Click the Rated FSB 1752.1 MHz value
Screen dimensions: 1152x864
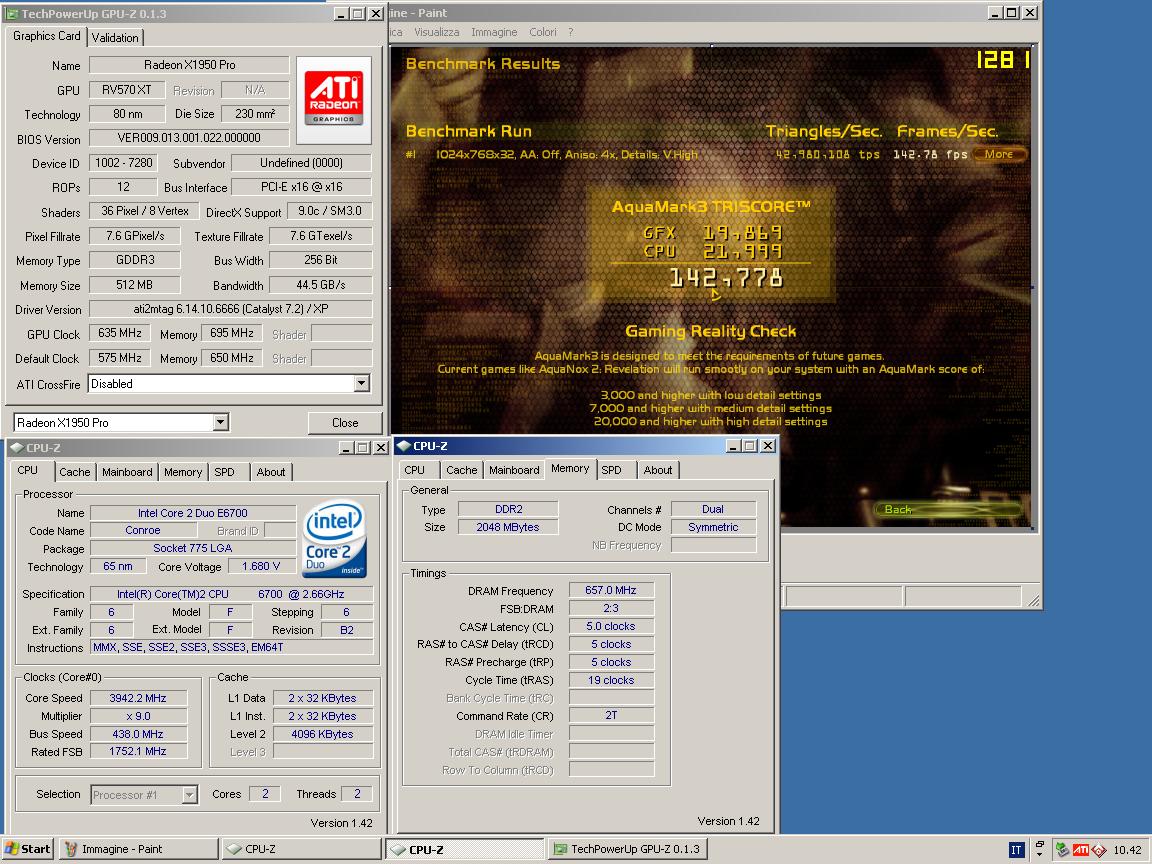(x=138, y=752)
